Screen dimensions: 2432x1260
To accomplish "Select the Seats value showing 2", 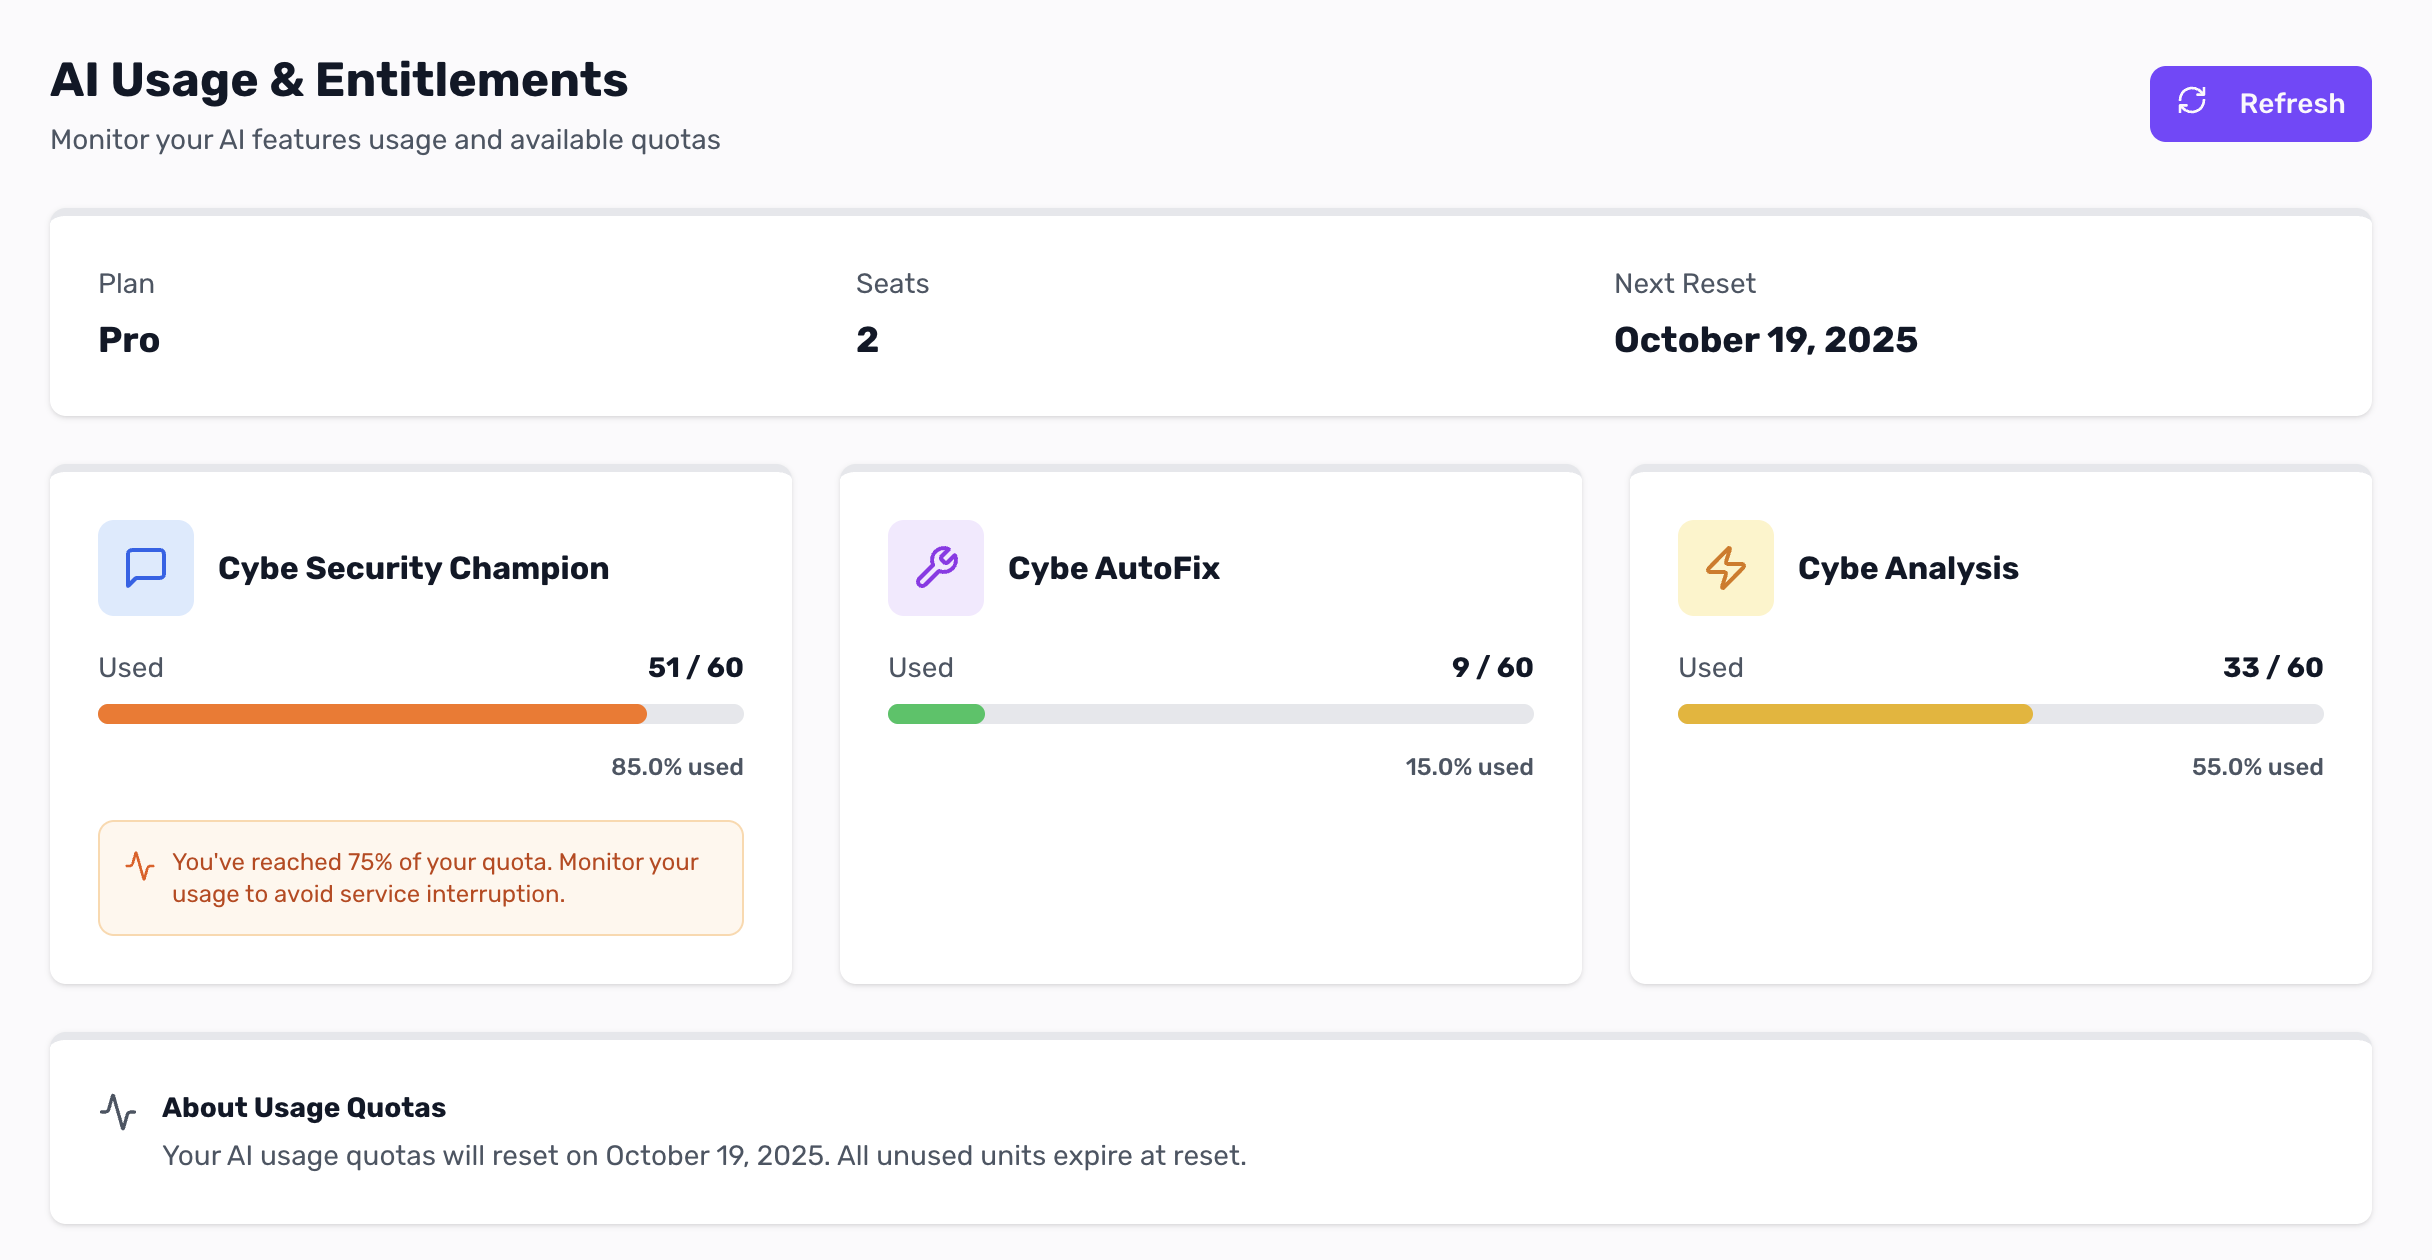I will pos(866,339).
